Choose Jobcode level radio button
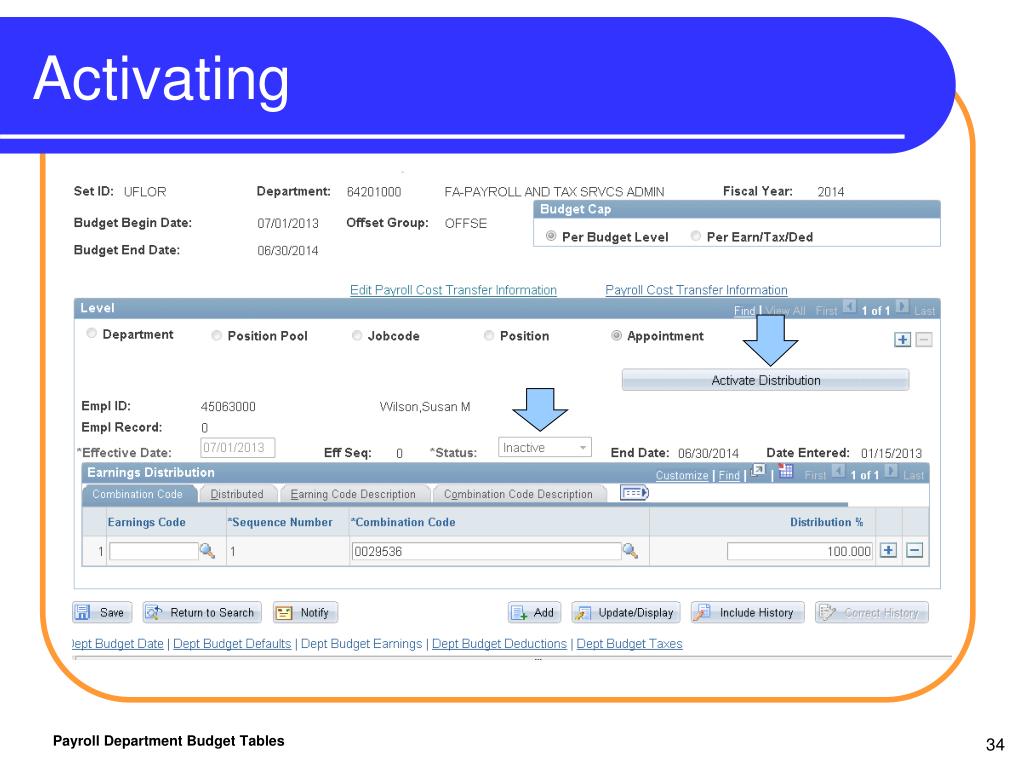The width and height of the screenshot is (1024, 768). (357, 335)
